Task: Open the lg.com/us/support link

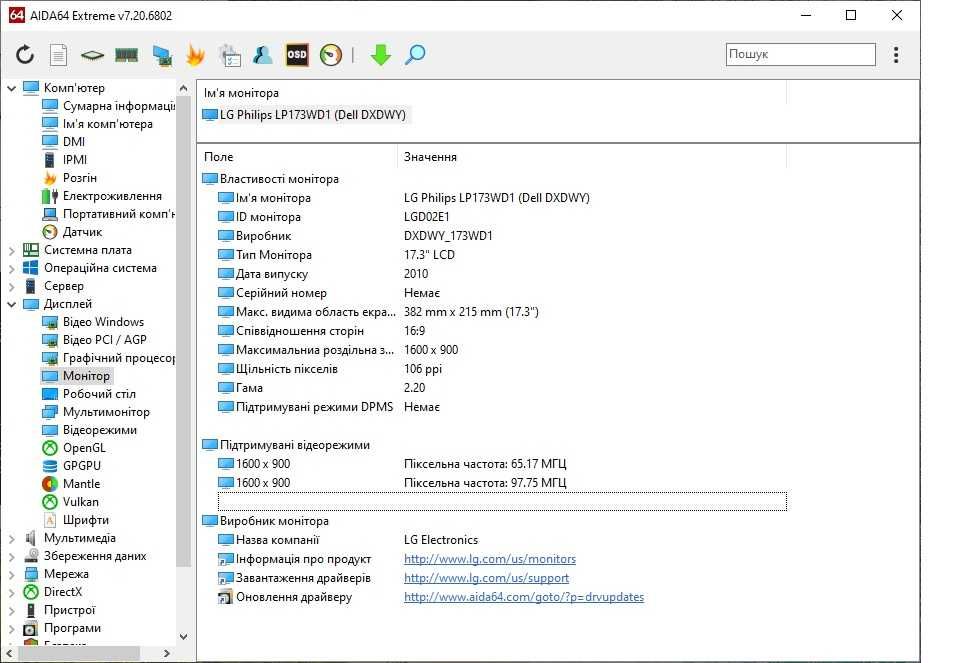Action: 486,578
